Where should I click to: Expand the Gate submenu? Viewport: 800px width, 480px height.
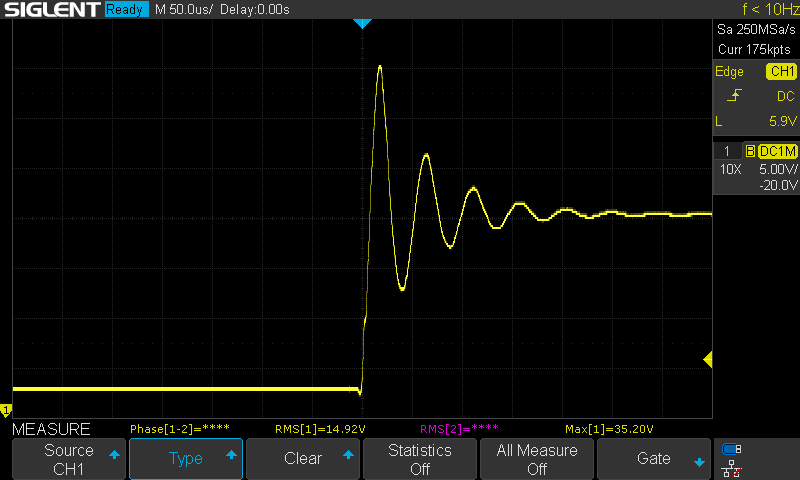654,459
